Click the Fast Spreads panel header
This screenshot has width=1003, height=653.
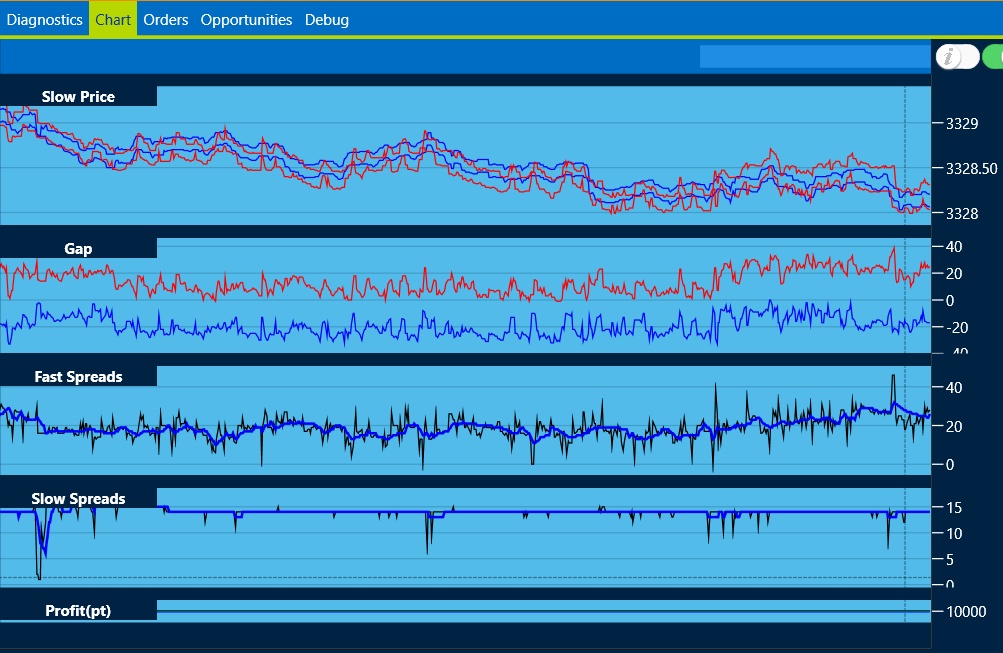tap(78, 377)
